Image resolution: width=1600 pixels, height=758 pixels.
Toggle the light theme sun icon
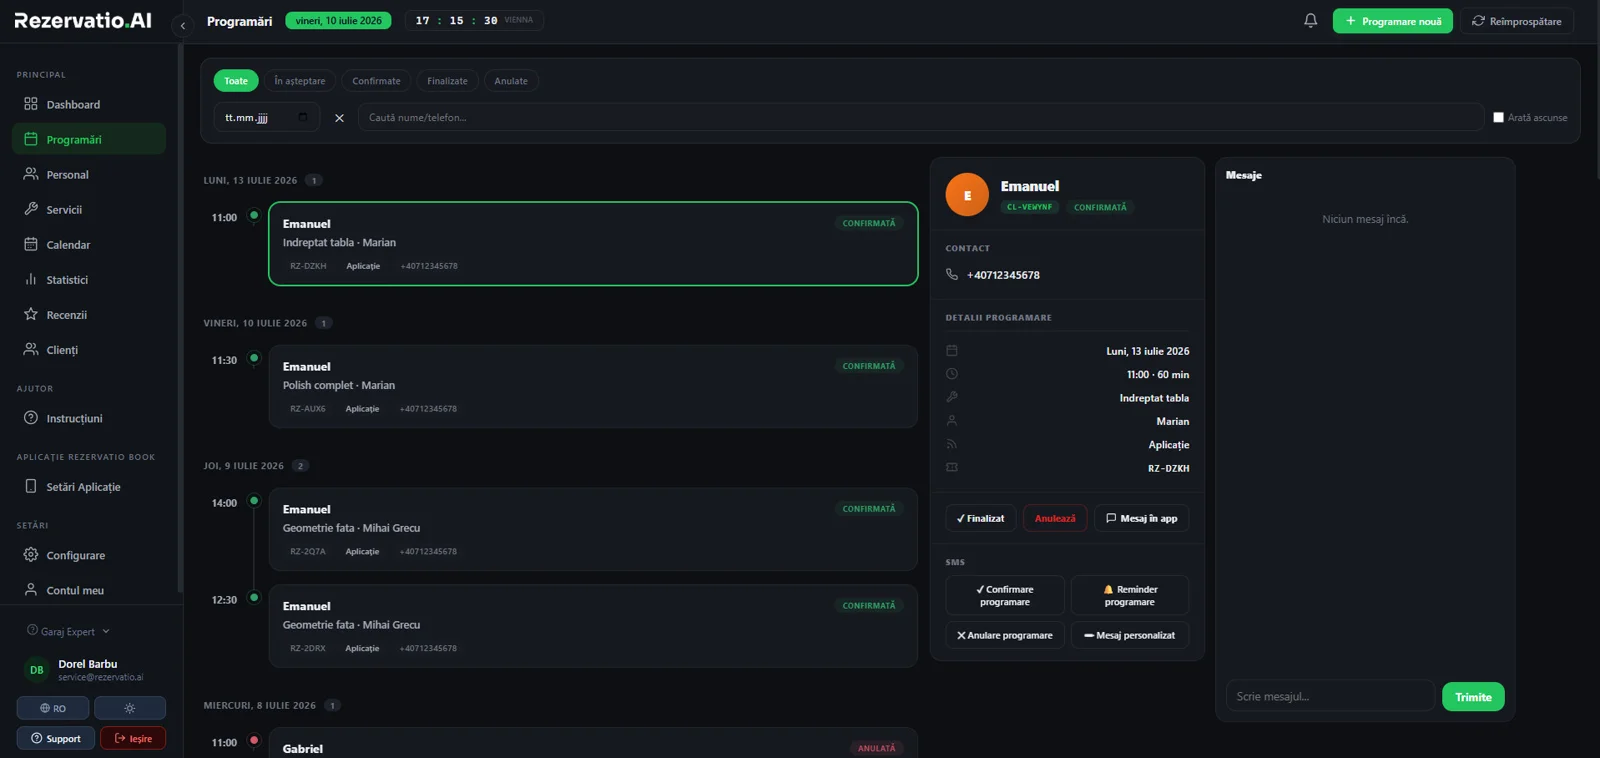click(x=130, y=708)
